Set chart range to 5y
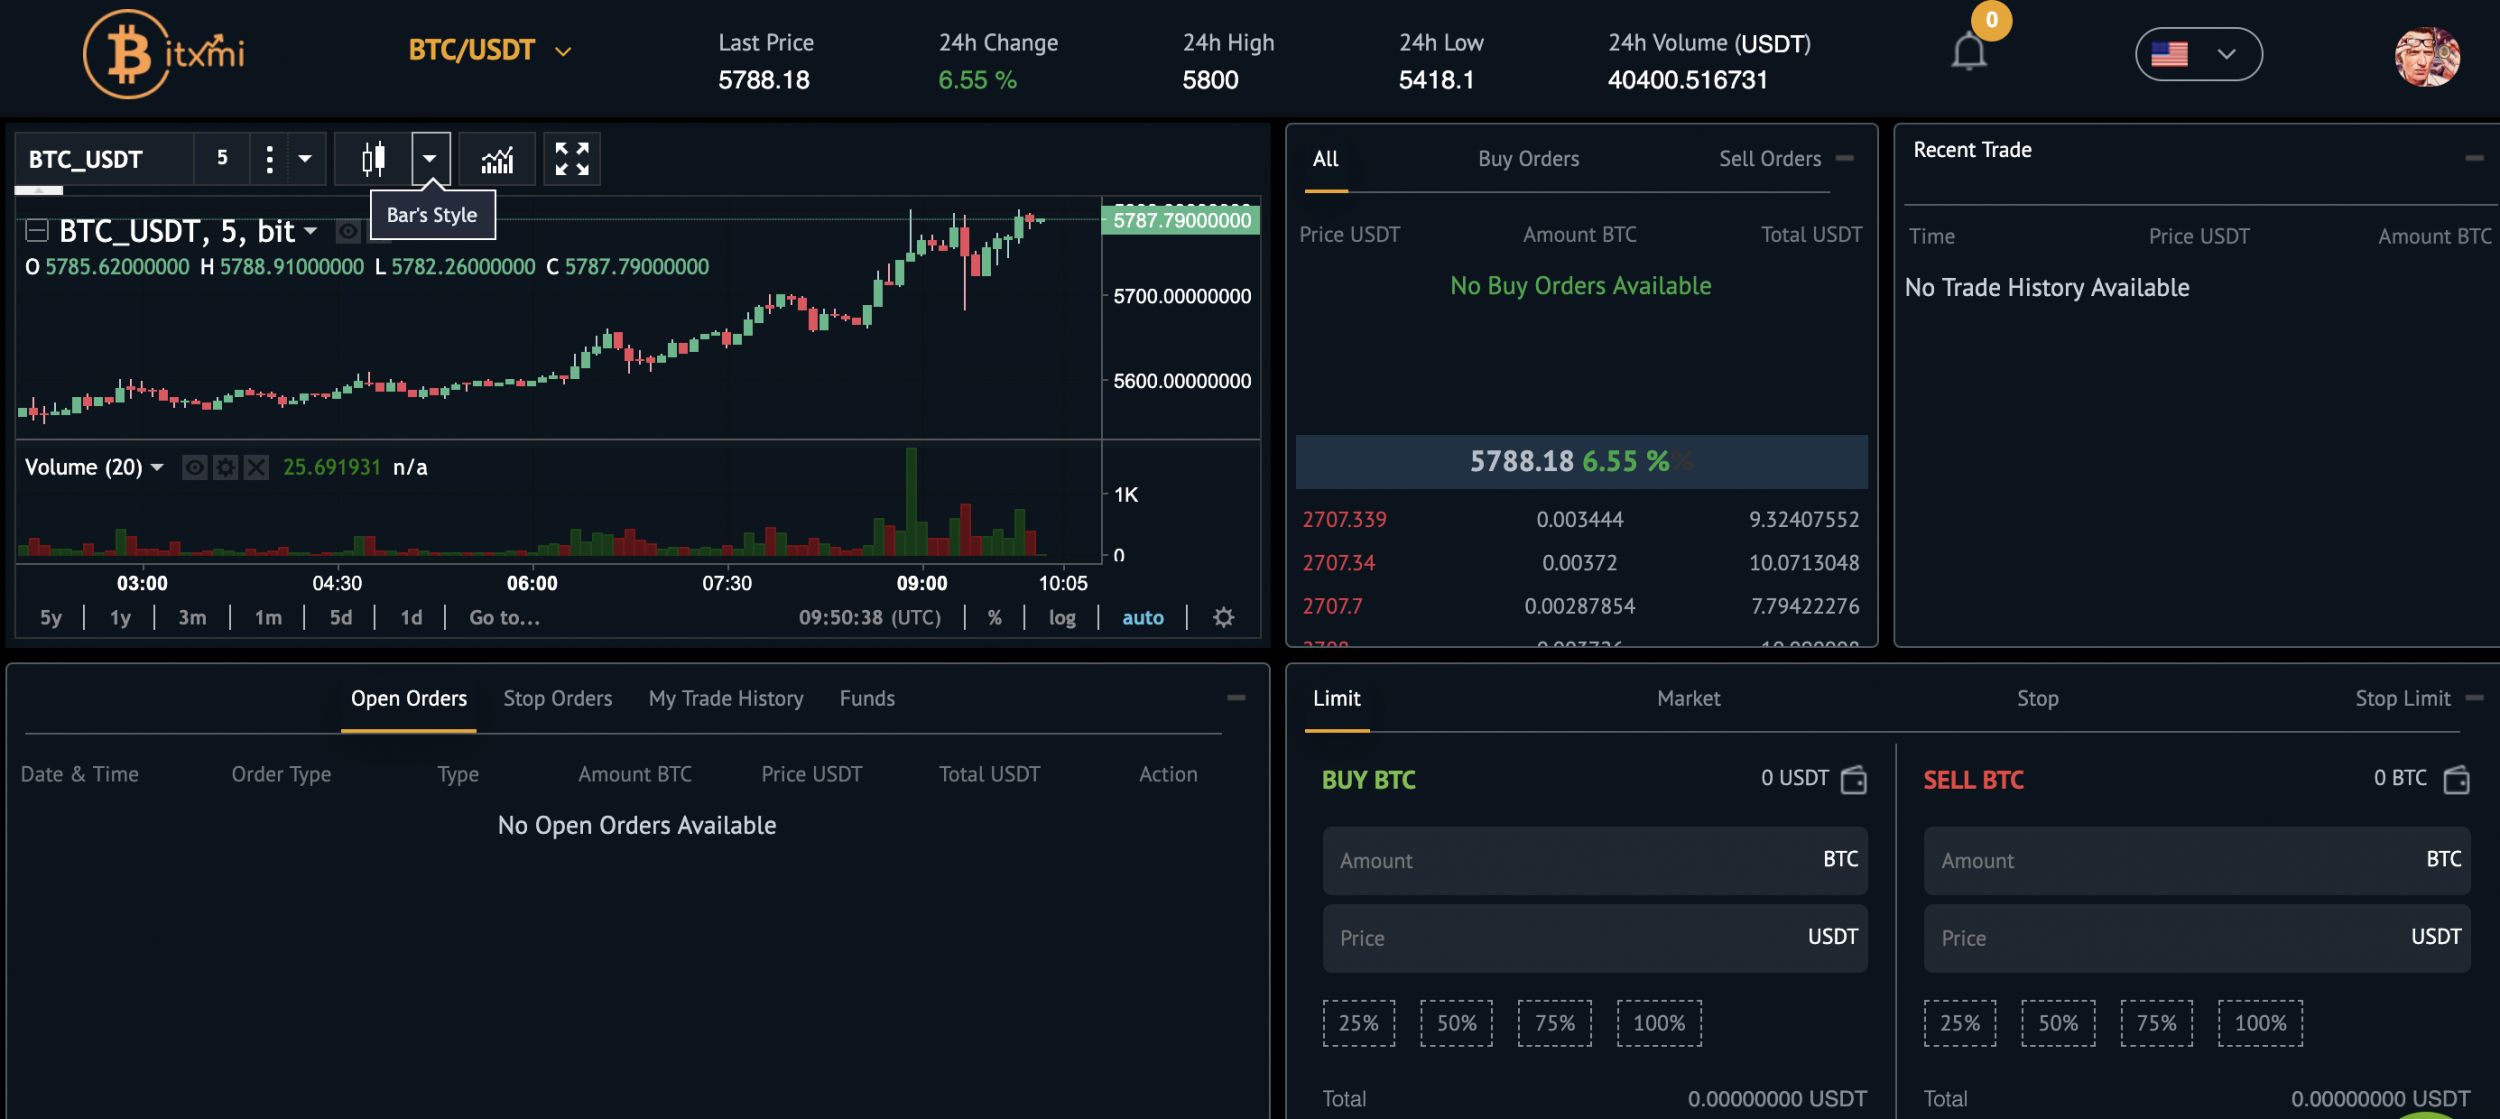 pos(51,618)
